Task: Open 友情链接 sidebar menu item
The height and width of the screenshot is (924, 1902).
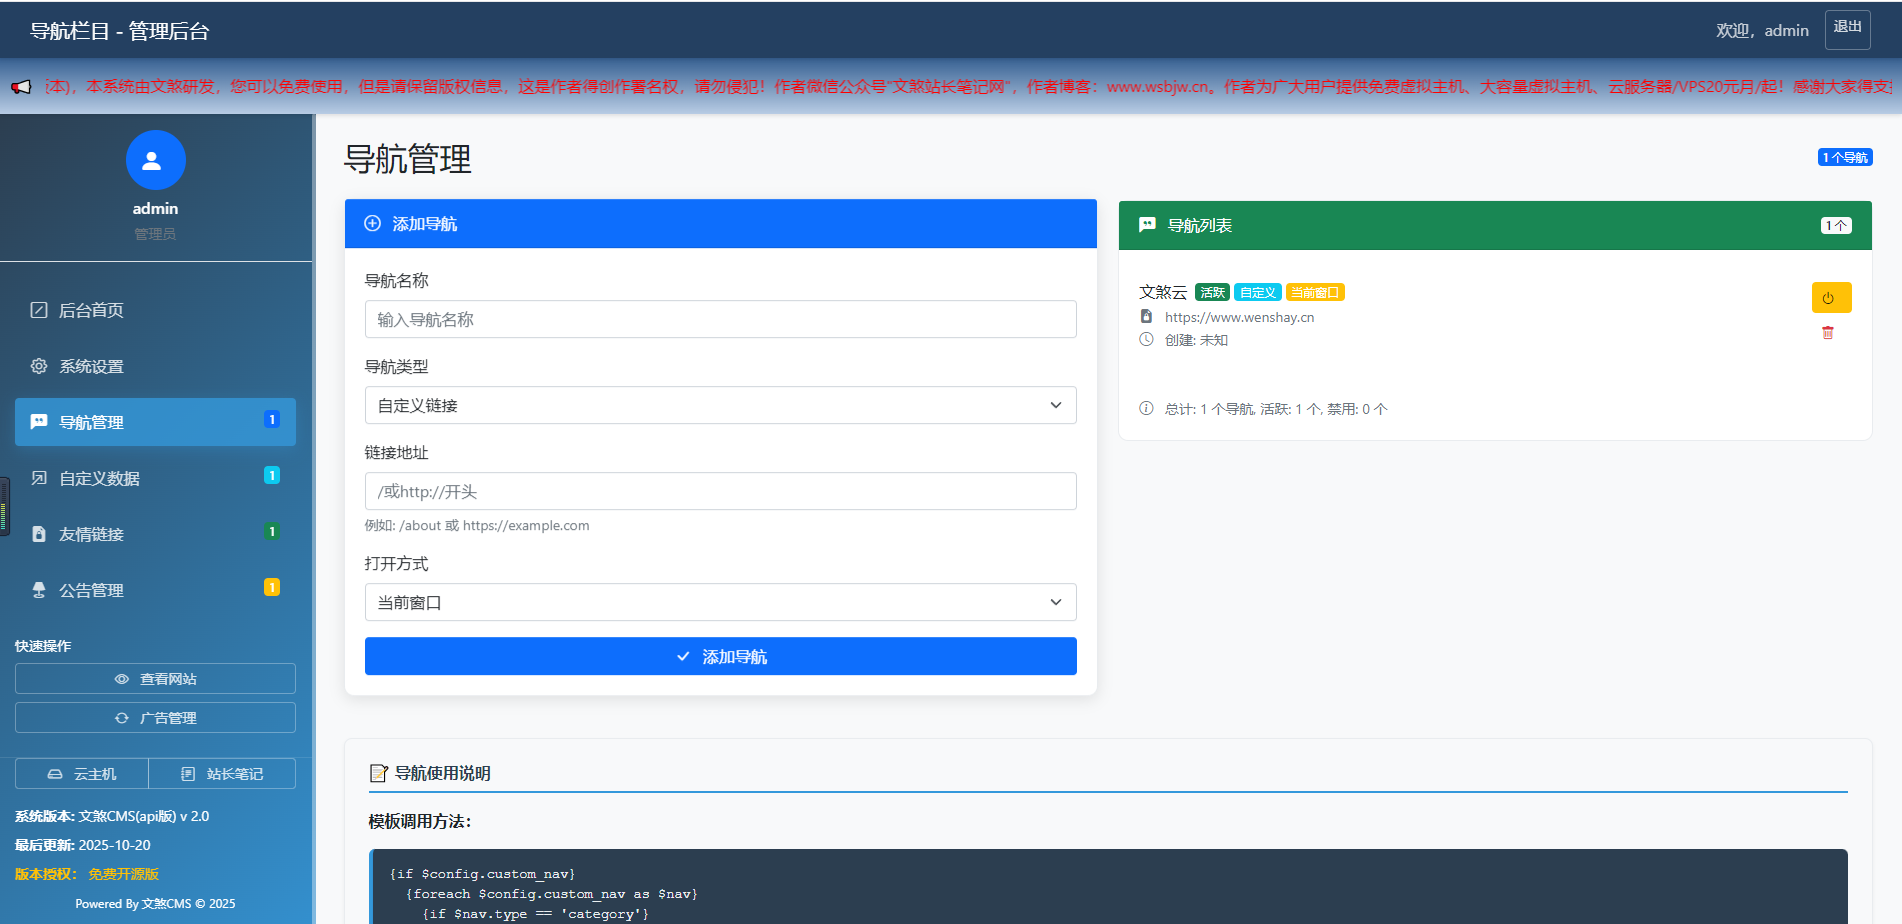Action: (x=91, y=534)
